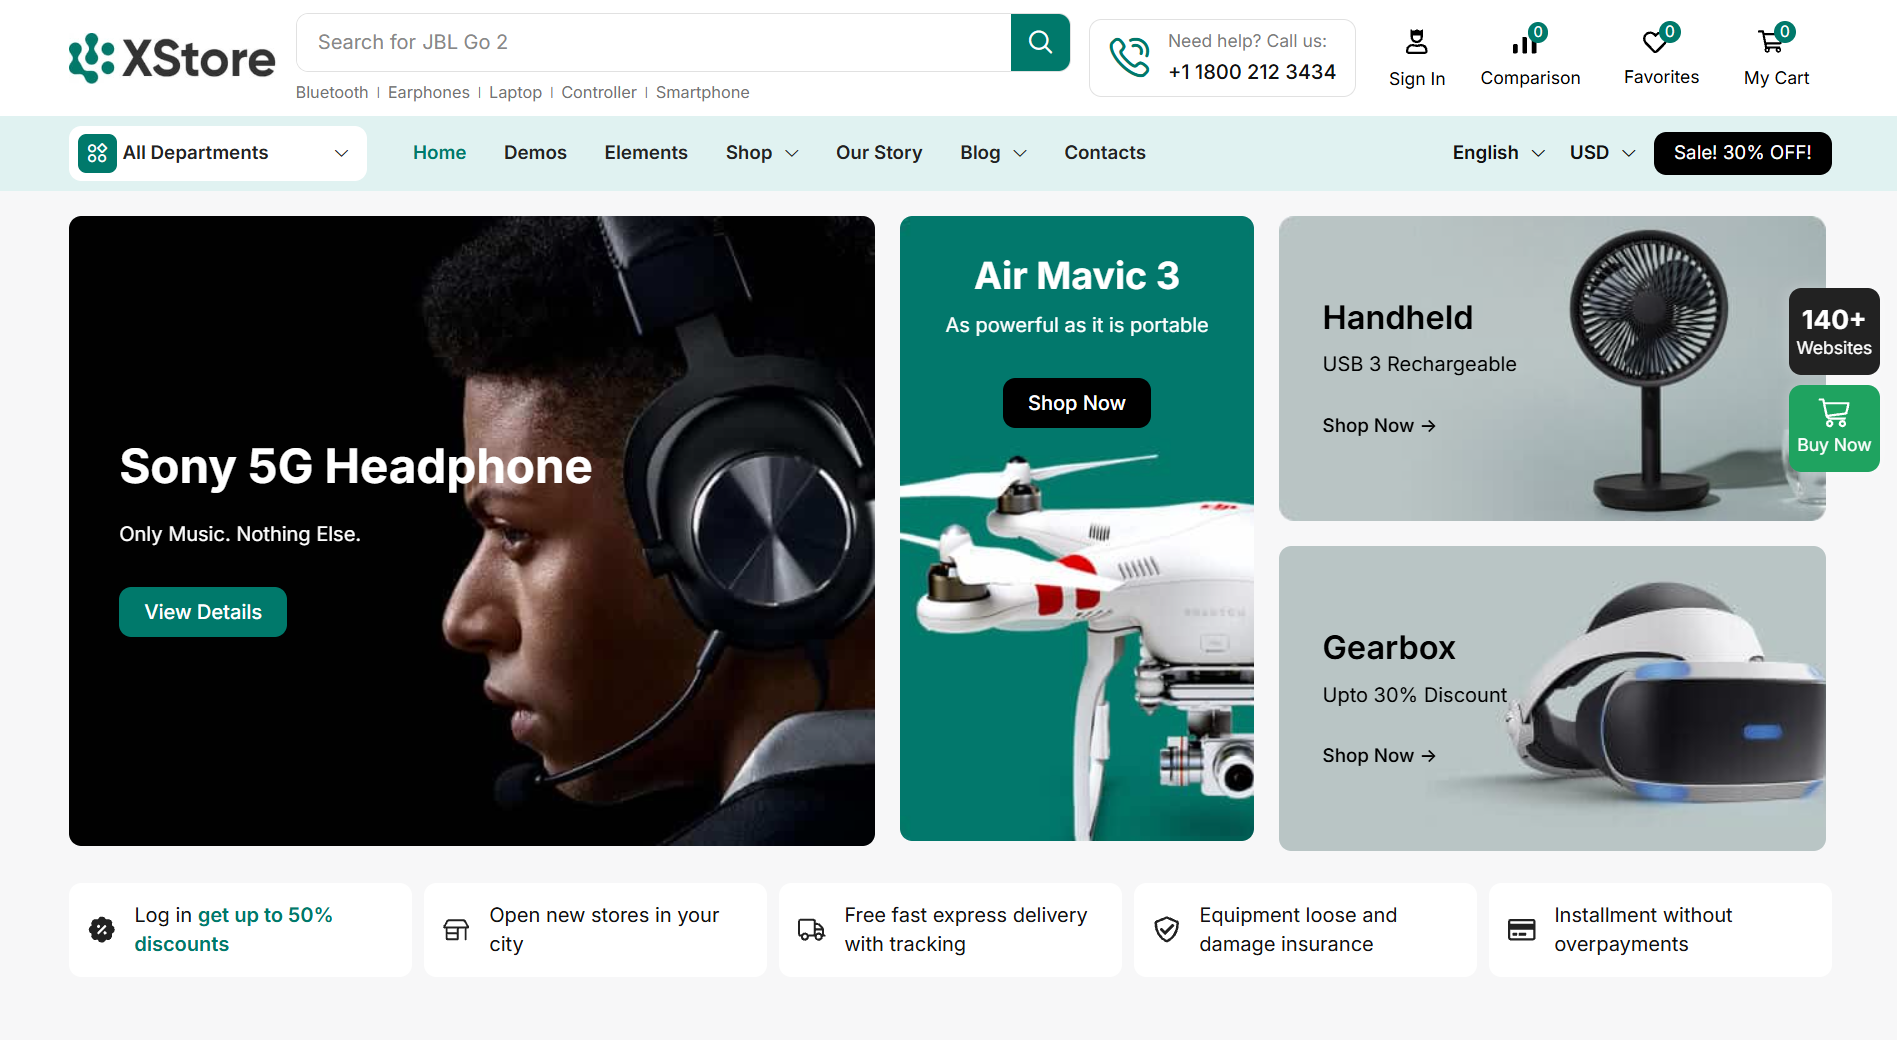Expand the Blog menu chevron

point(1020,154)
